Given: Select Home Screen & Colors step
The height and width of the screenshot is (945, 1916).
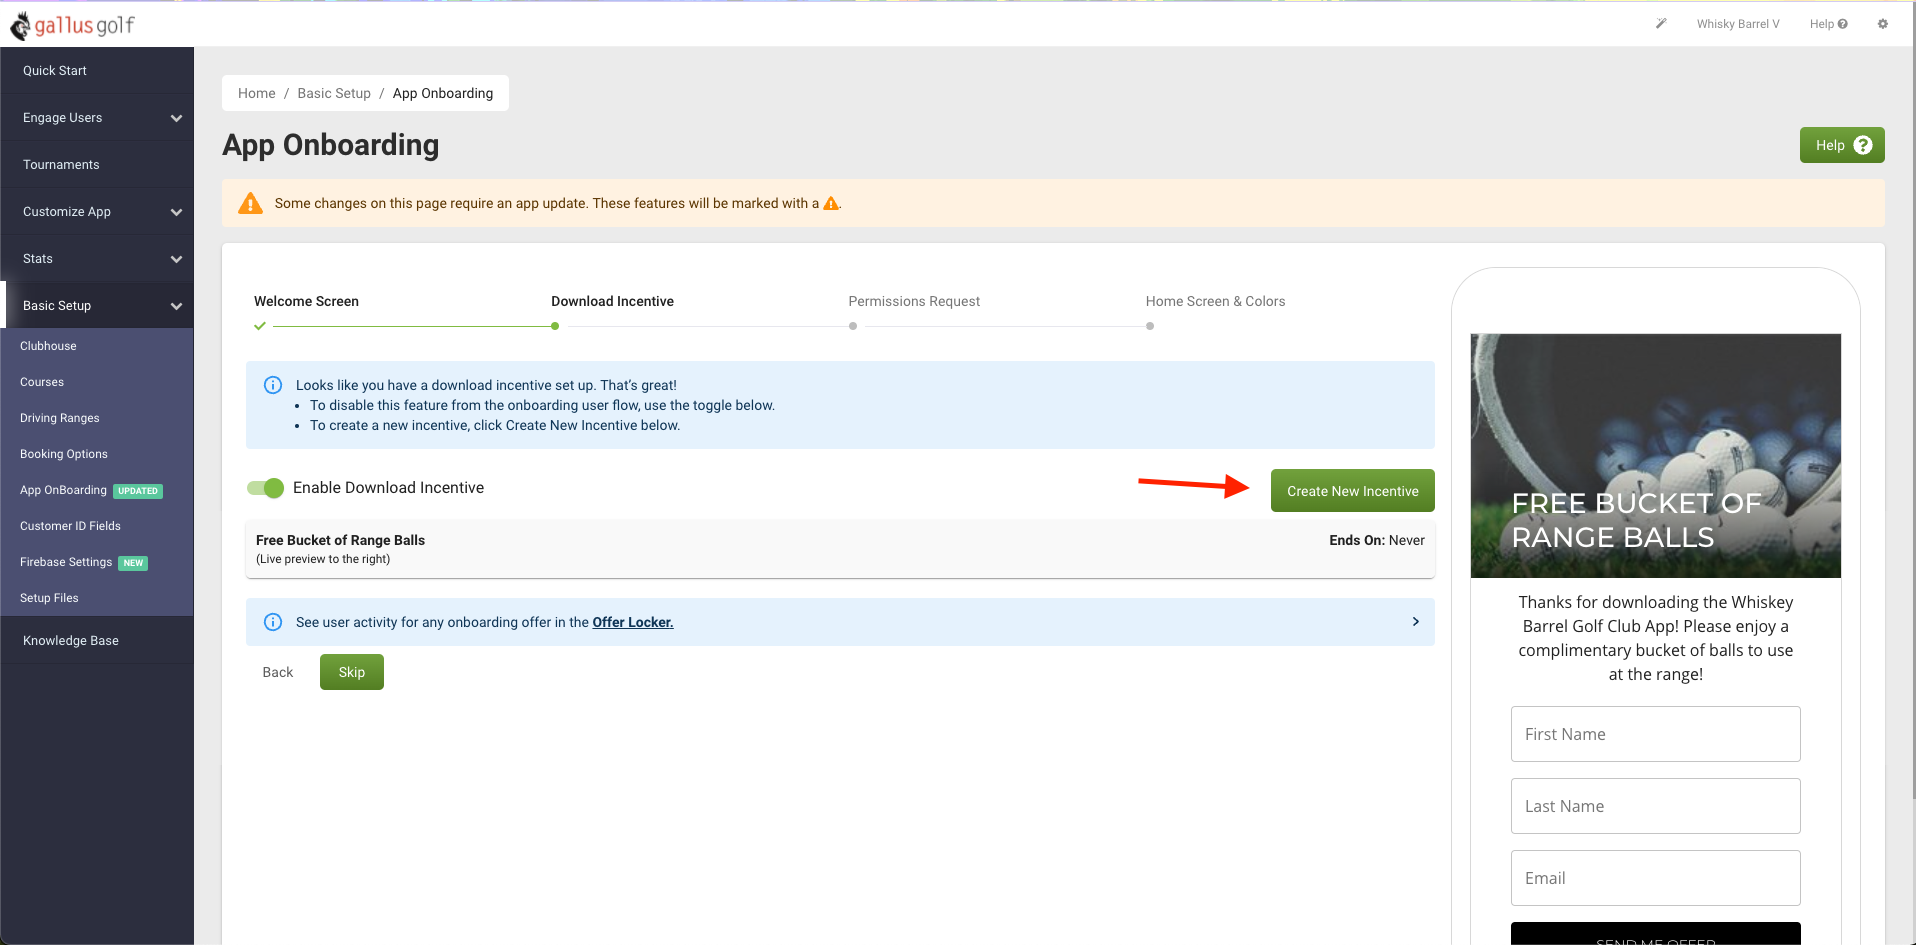Looking at the screenshot, I should [1215, 301].
